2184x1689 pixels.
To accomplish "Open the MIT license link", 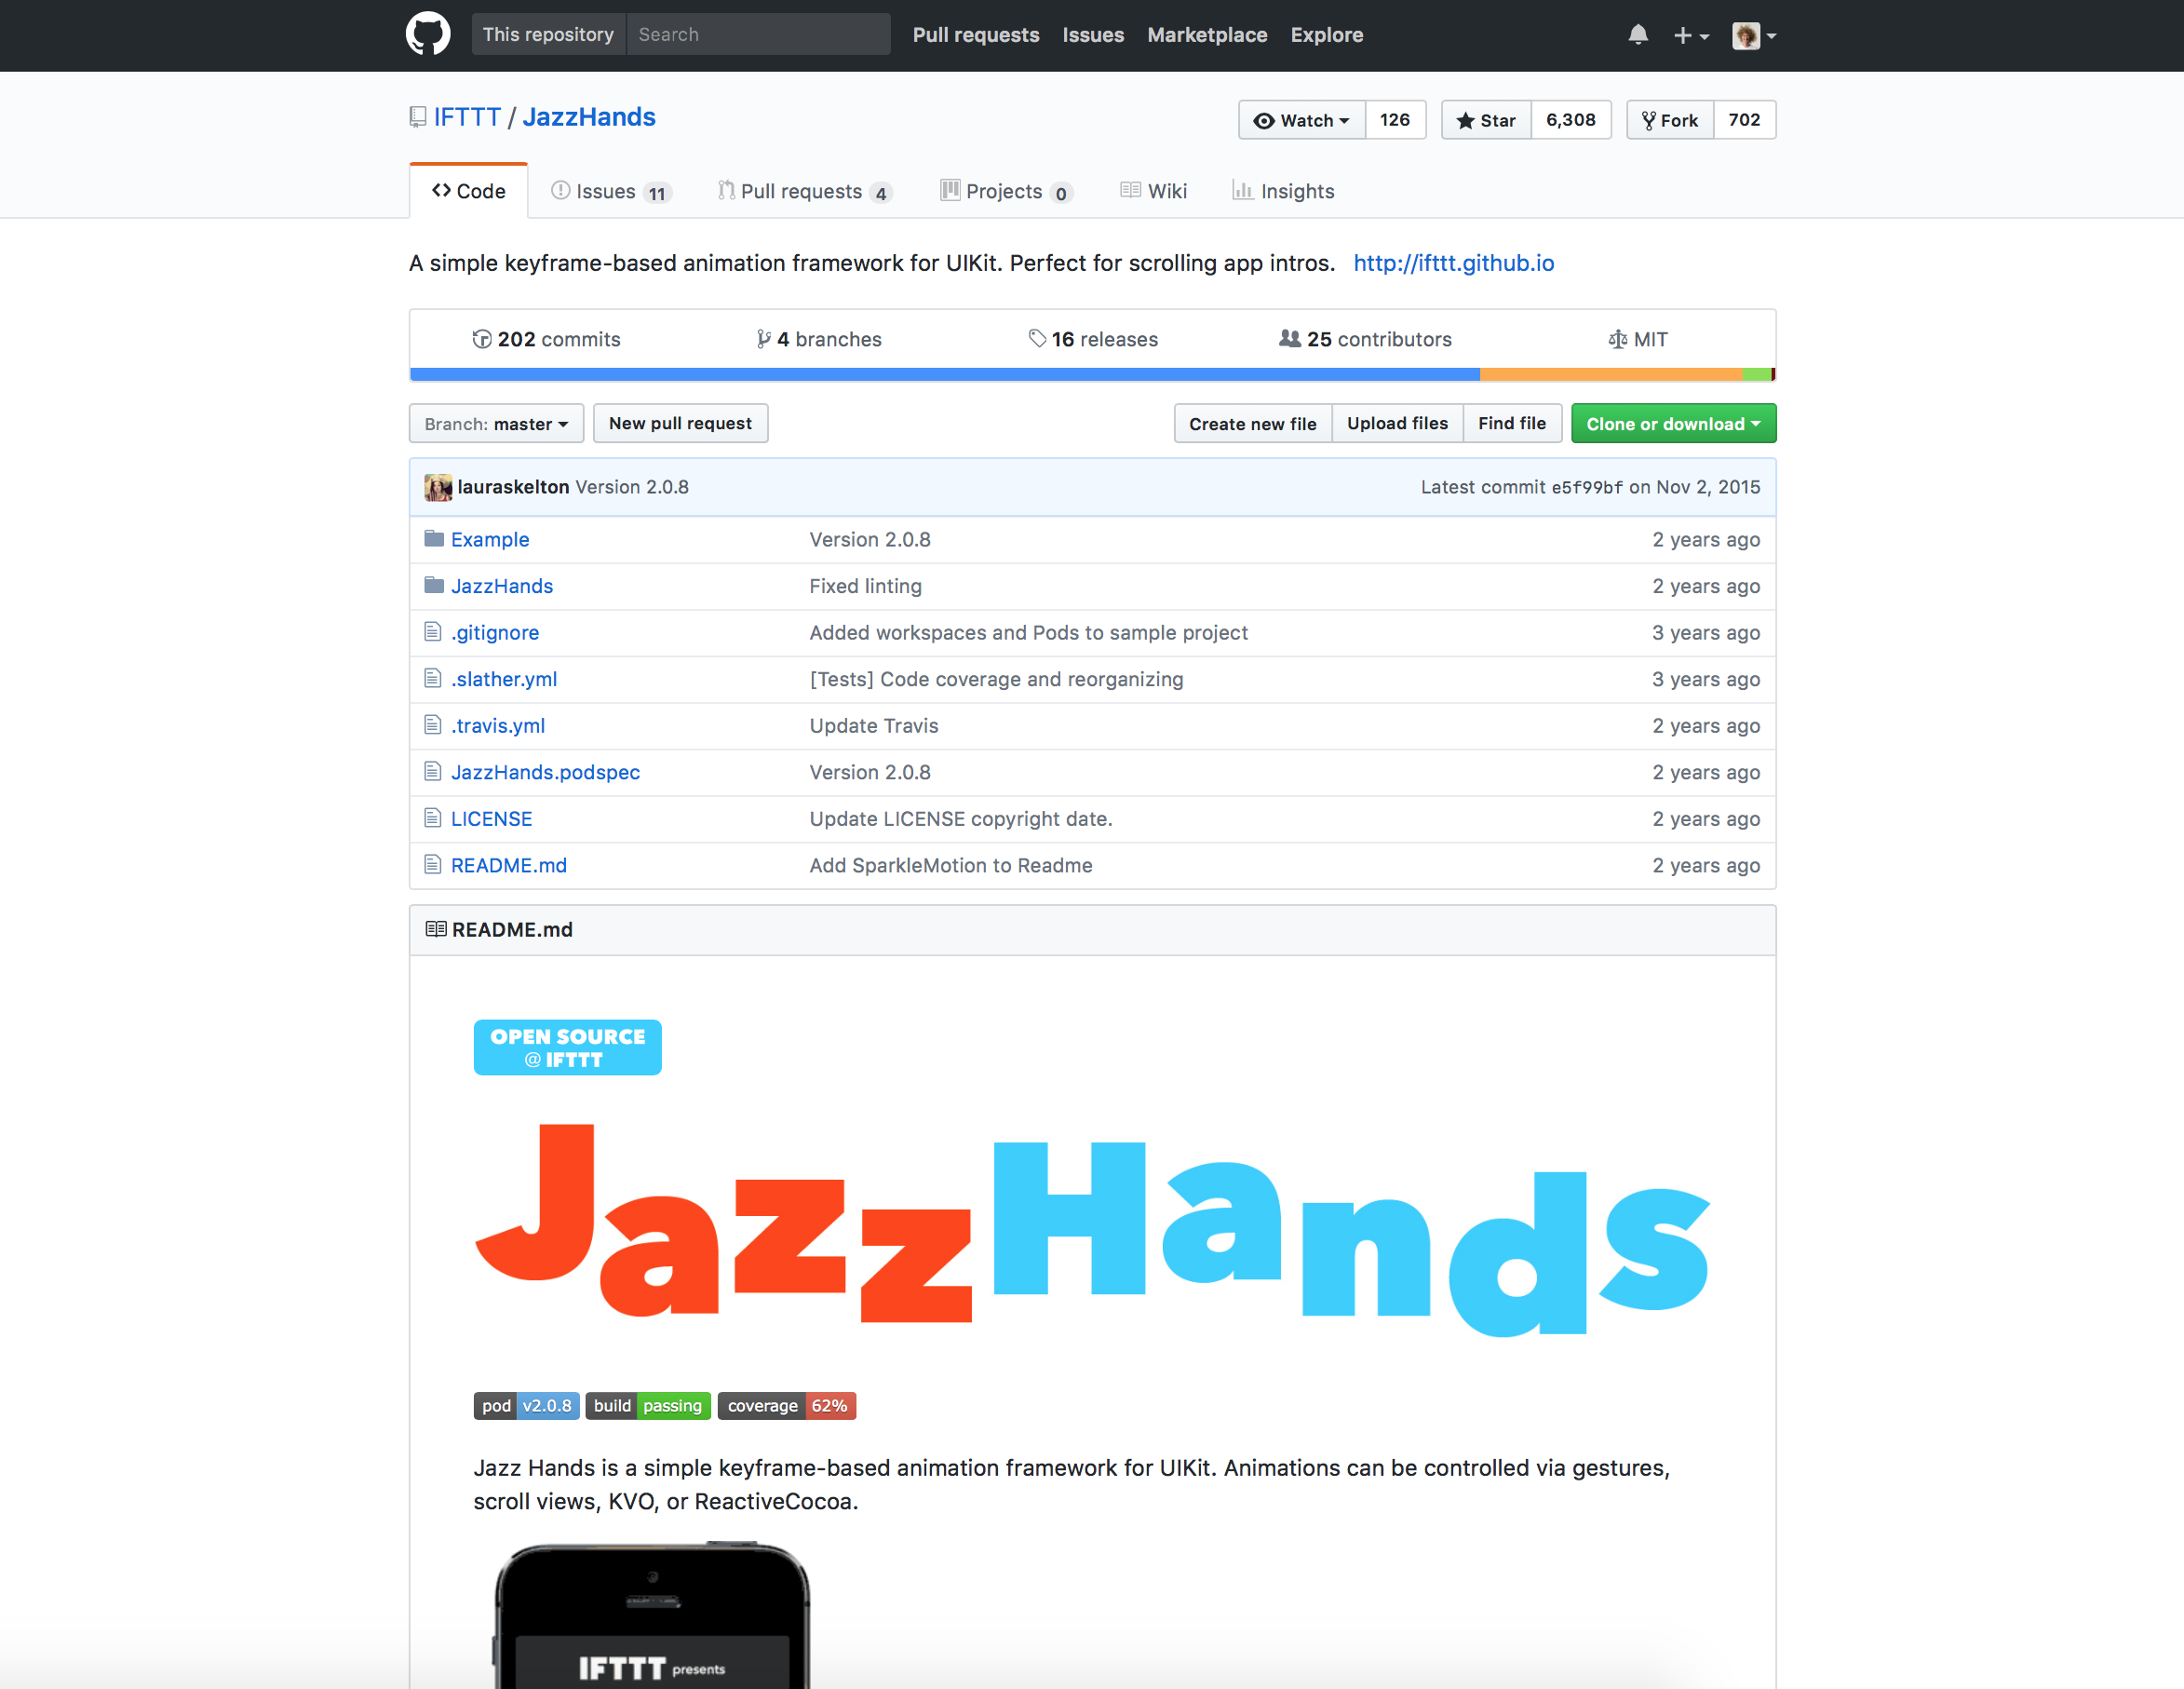I will coord(1638,339).
